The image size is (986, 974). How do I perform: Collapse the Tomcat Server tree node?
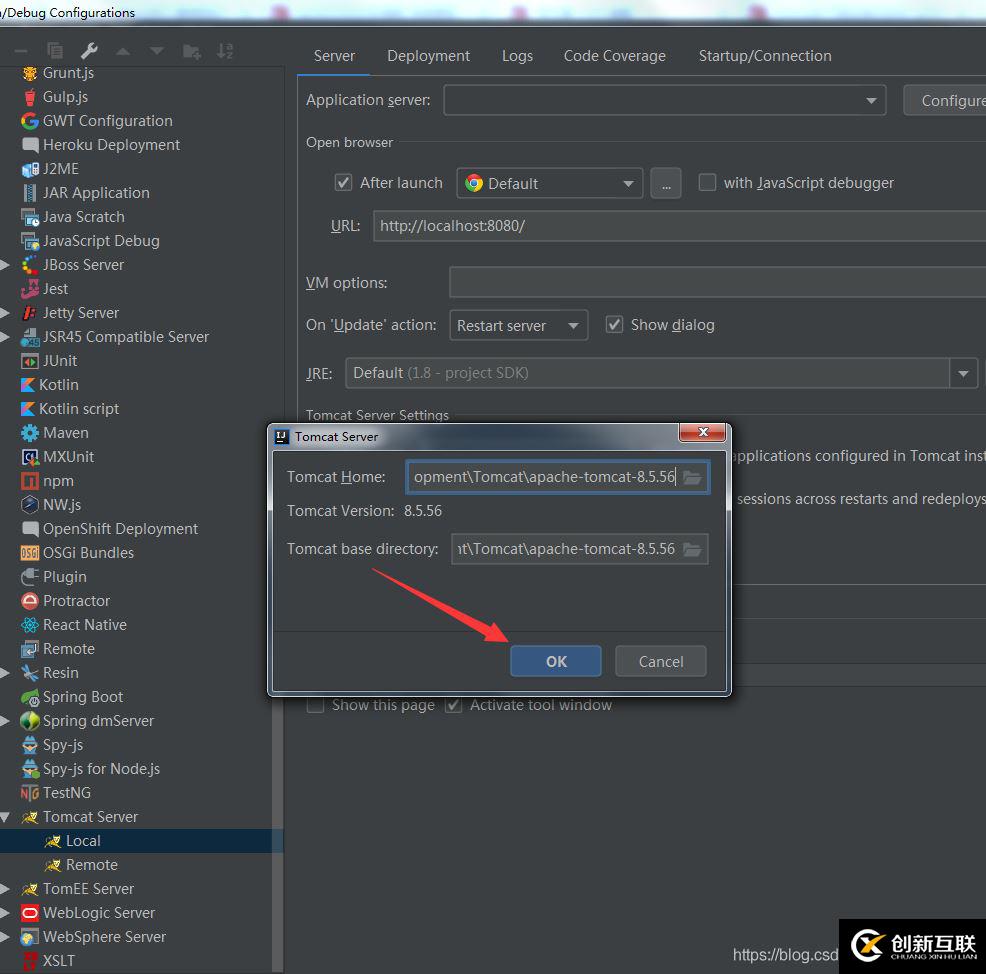[5, 817]
